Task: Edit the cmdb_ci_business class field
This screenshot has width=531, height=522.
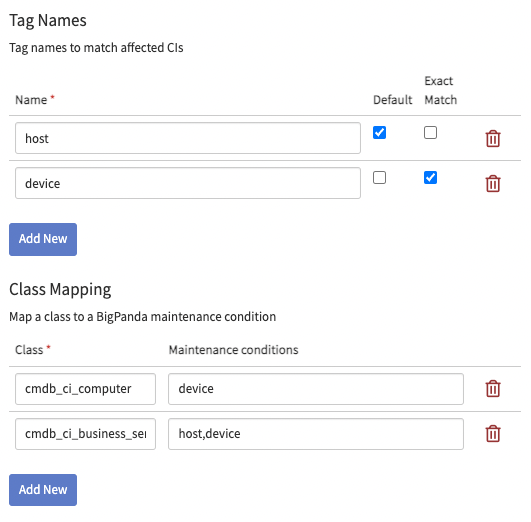Action: 85,434
